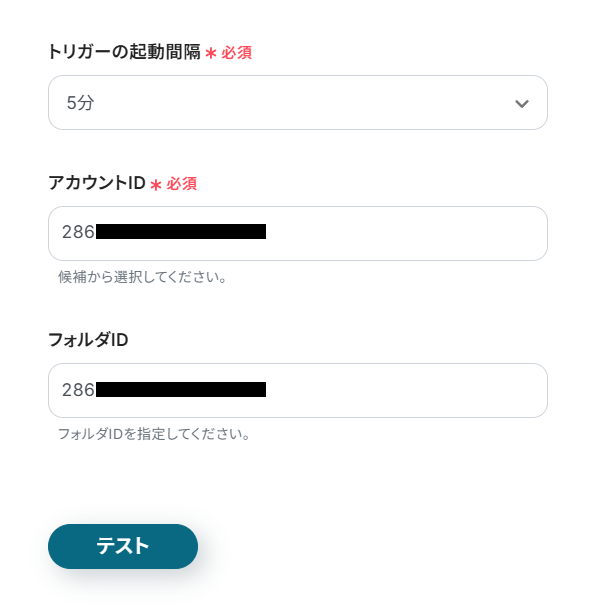Image resolution: width=604 pixels, height=610 pixels.
Task: Click the red asterisk beside アカウントID
Action: [x=156, y=184]
